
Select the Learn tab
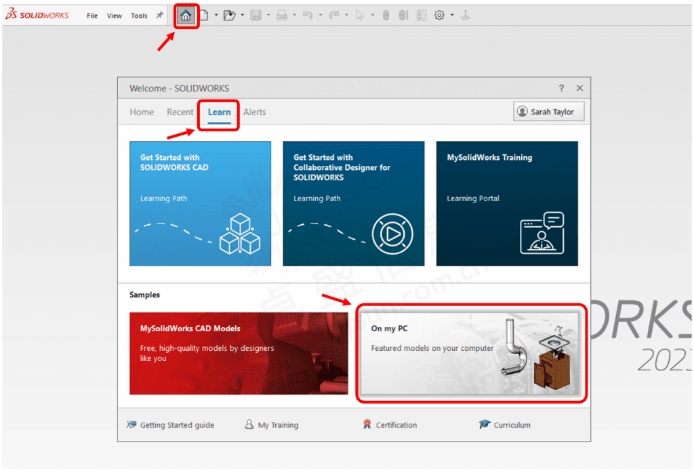pos(219,112)
